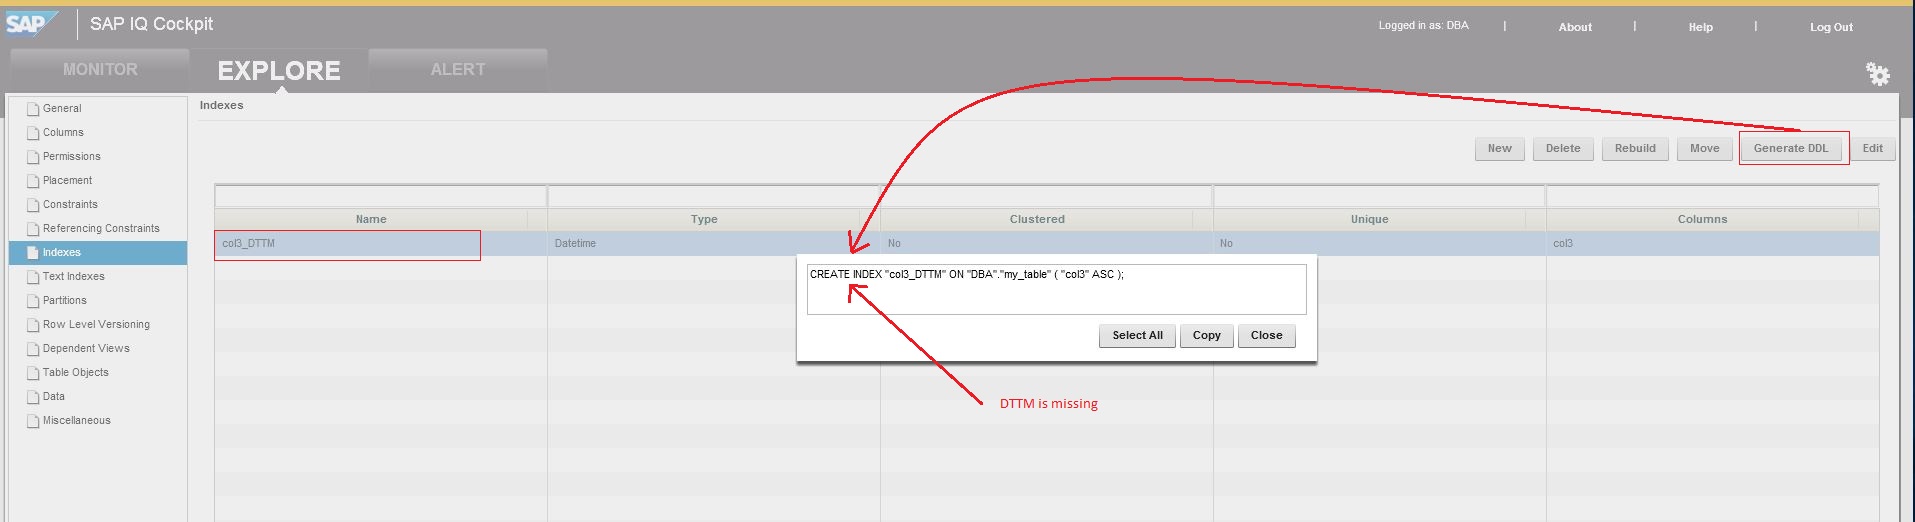Select the Data page icon
Image resolution: width=1915 pixels, height=522 pixels.
tap(33, 397)
